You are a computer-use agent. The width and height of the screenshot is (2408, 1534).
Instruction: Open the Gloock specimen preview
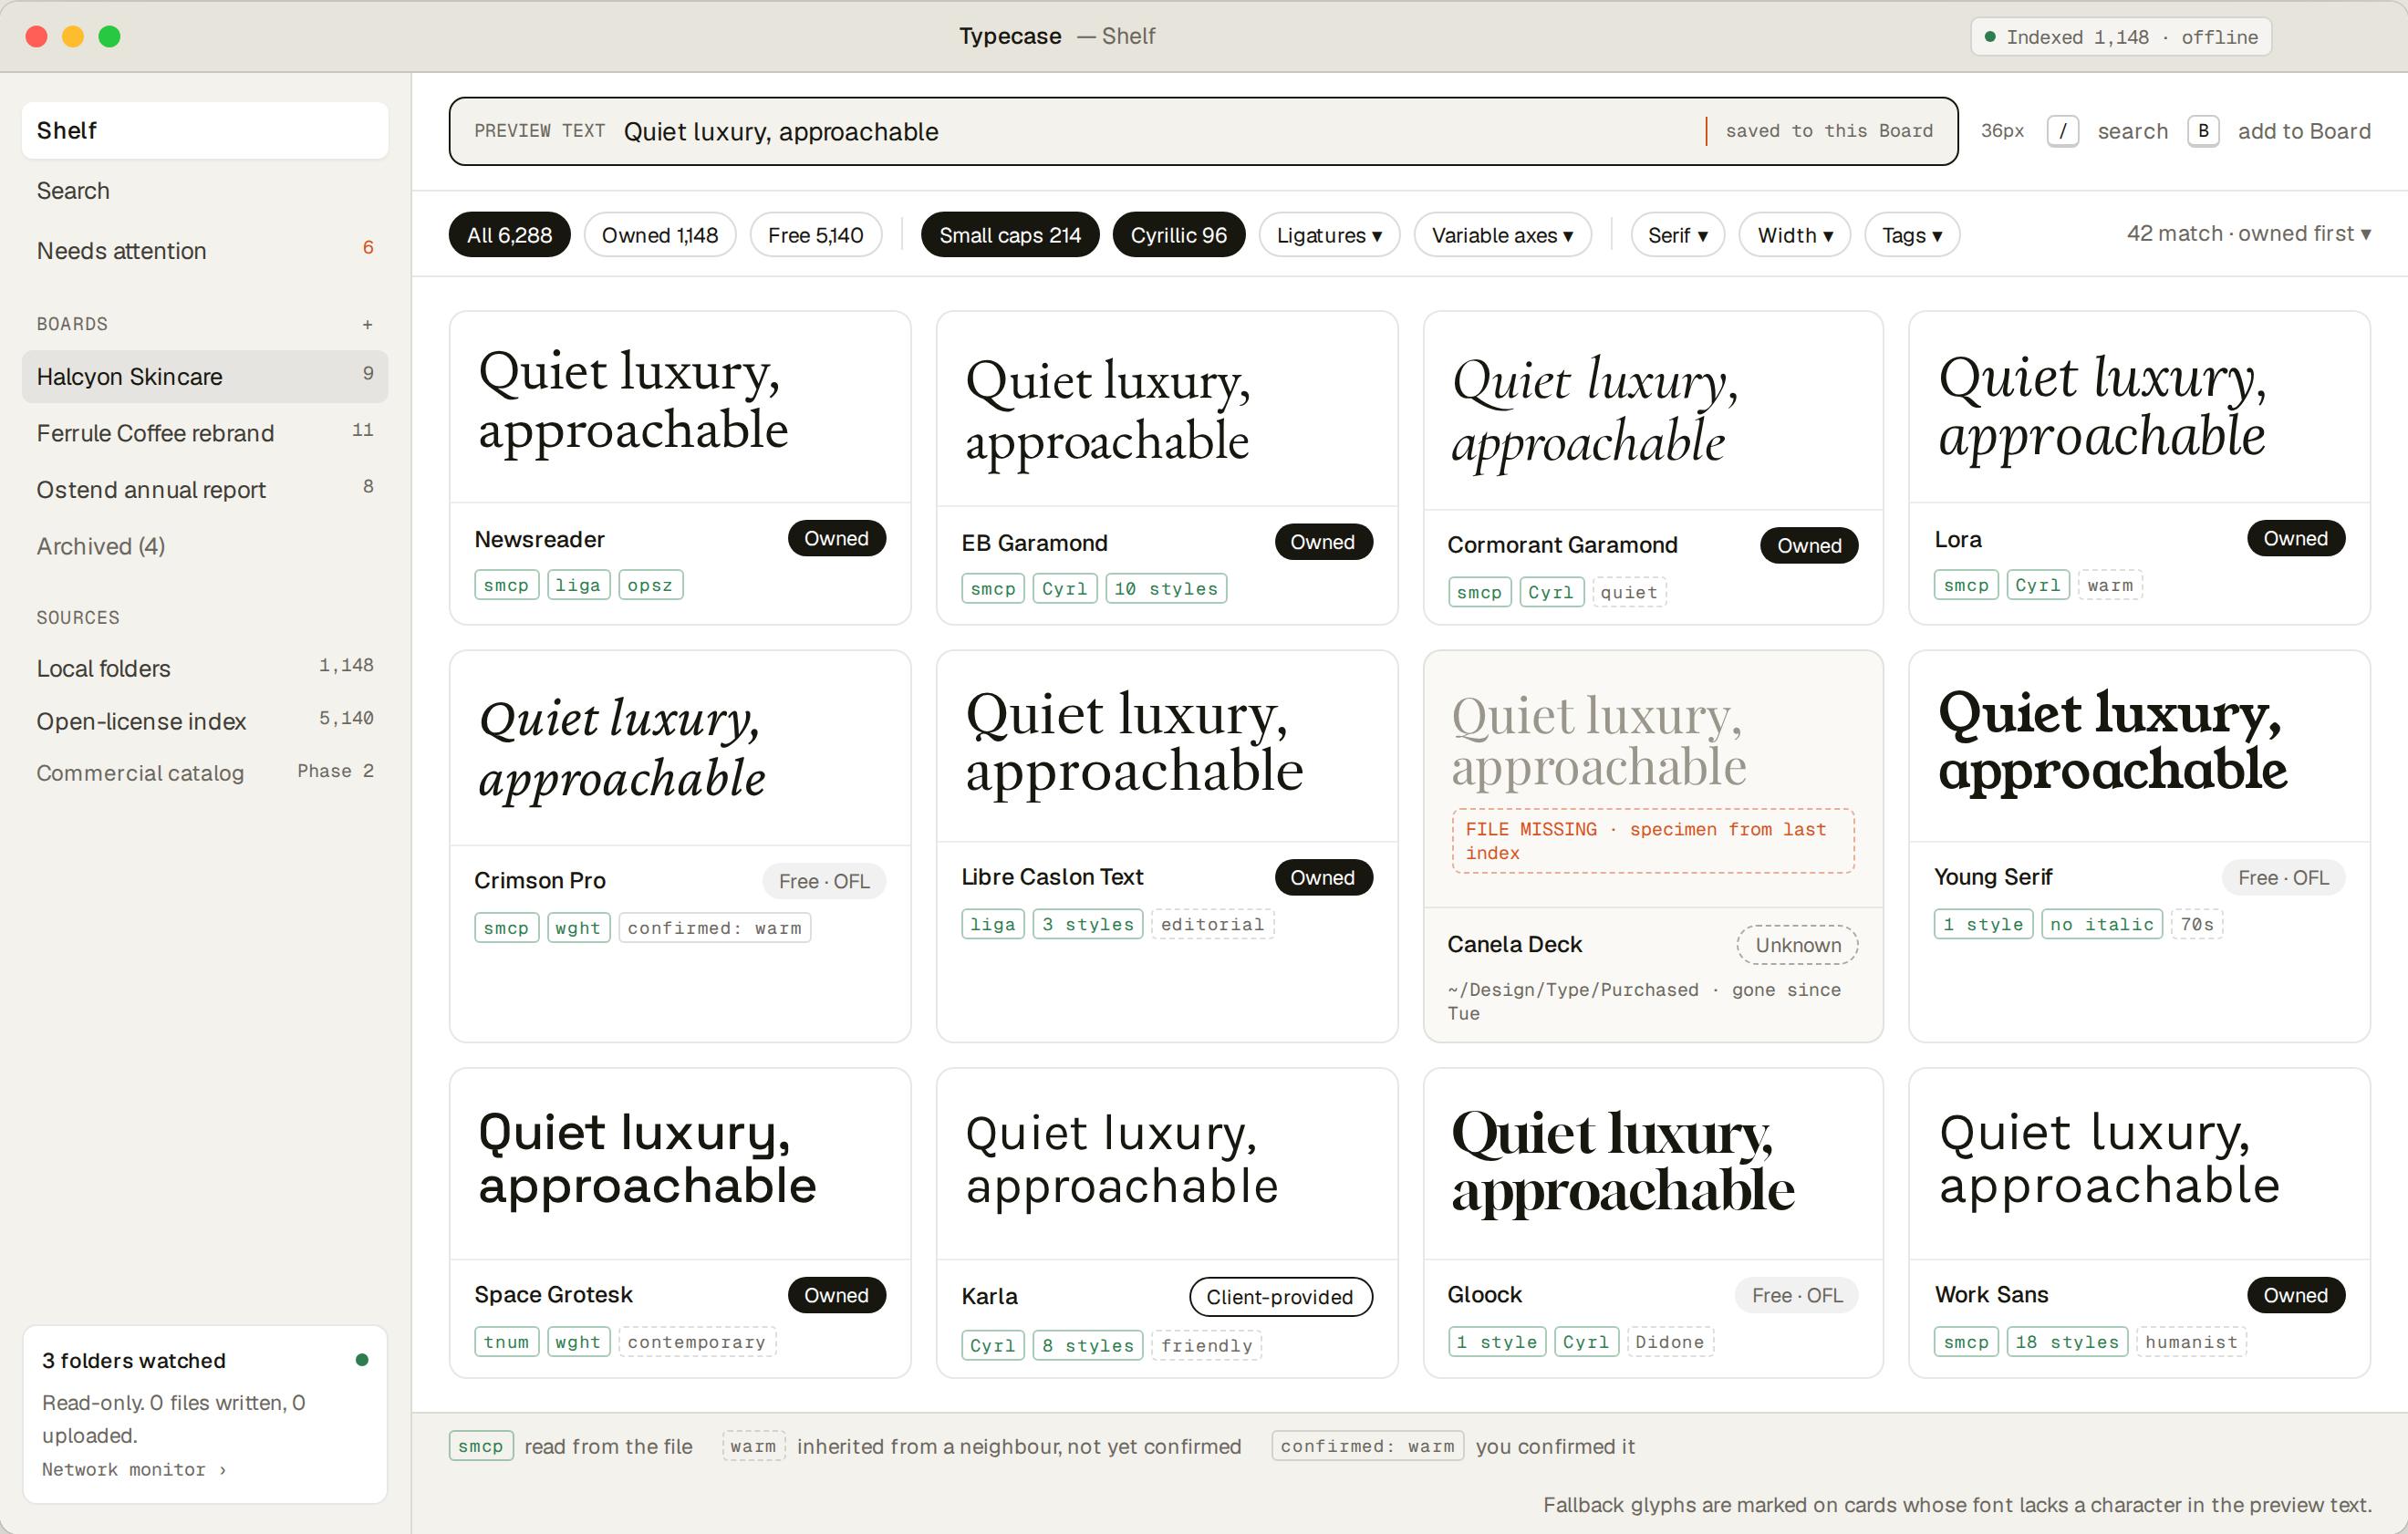click(1653, 1163)
